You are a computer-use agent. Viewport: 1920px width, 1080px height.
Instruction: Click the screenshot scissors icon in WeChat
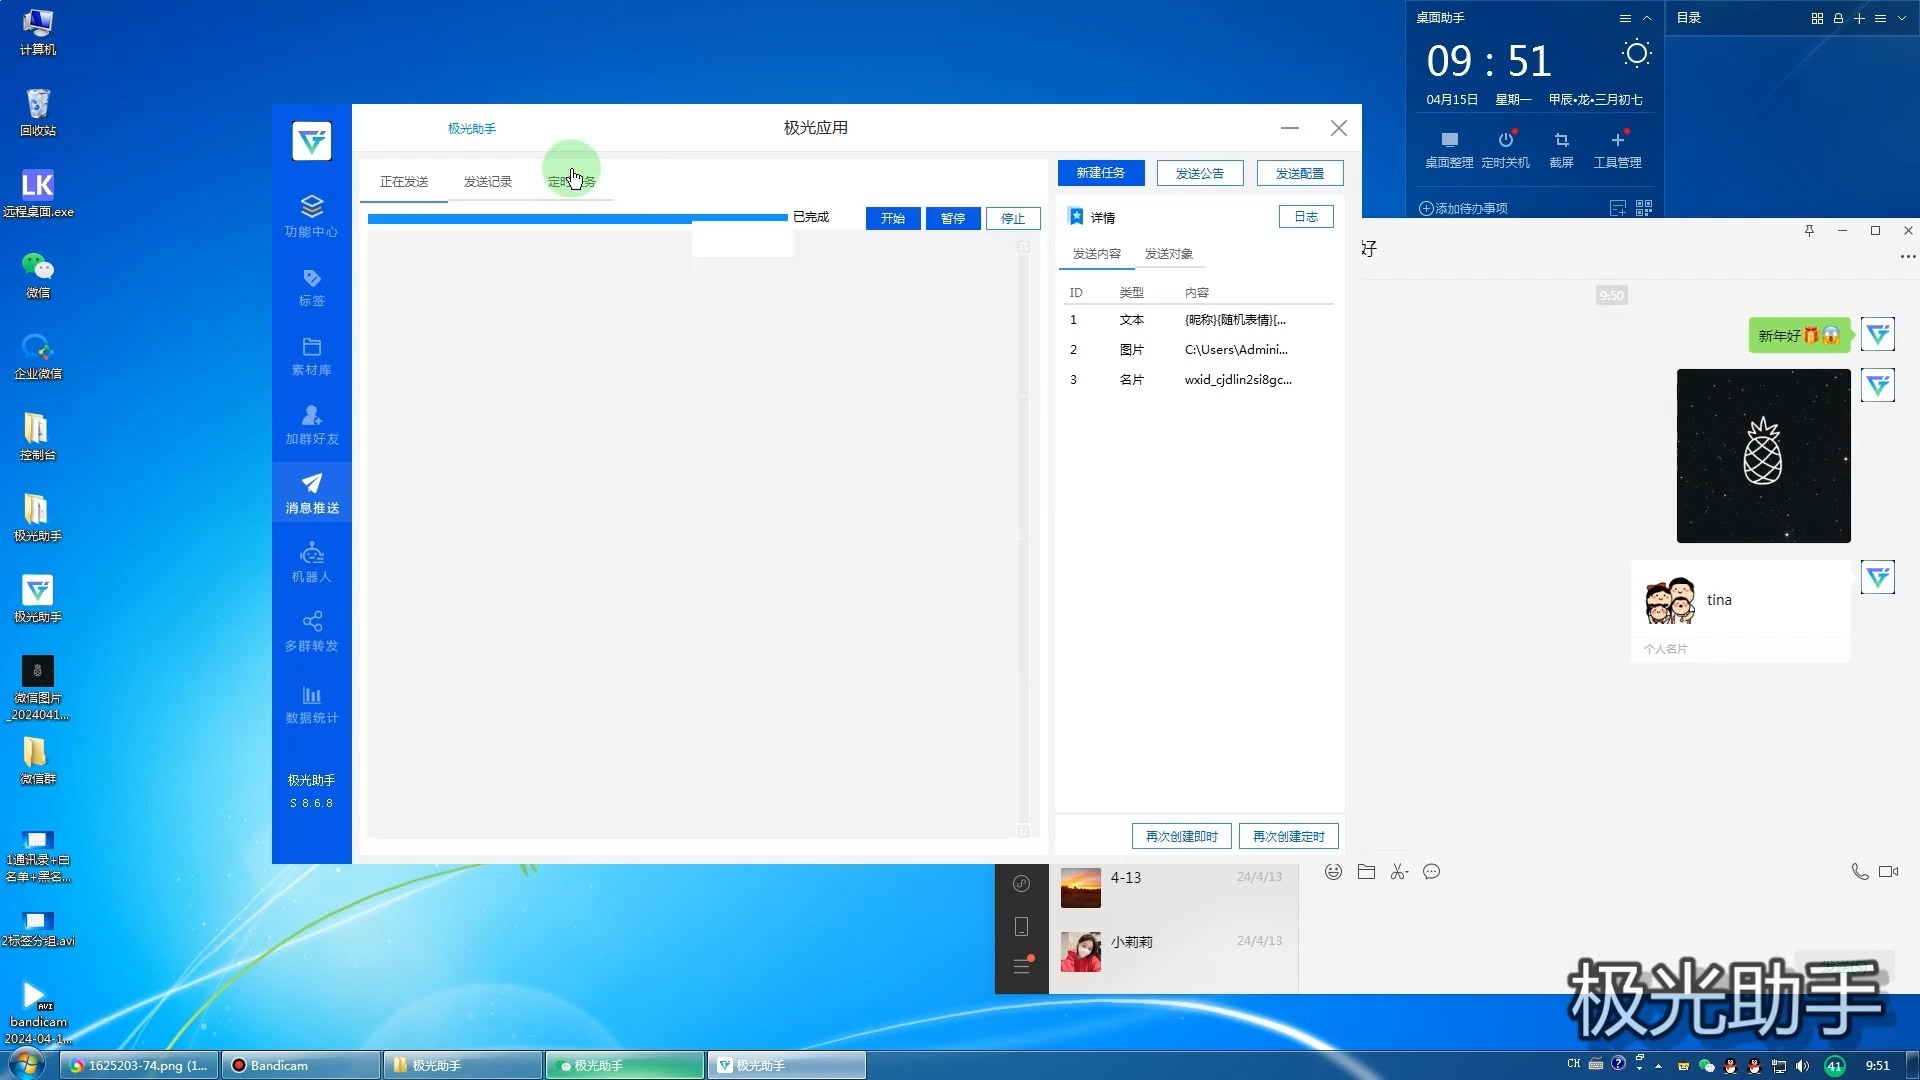[1399, 872]
